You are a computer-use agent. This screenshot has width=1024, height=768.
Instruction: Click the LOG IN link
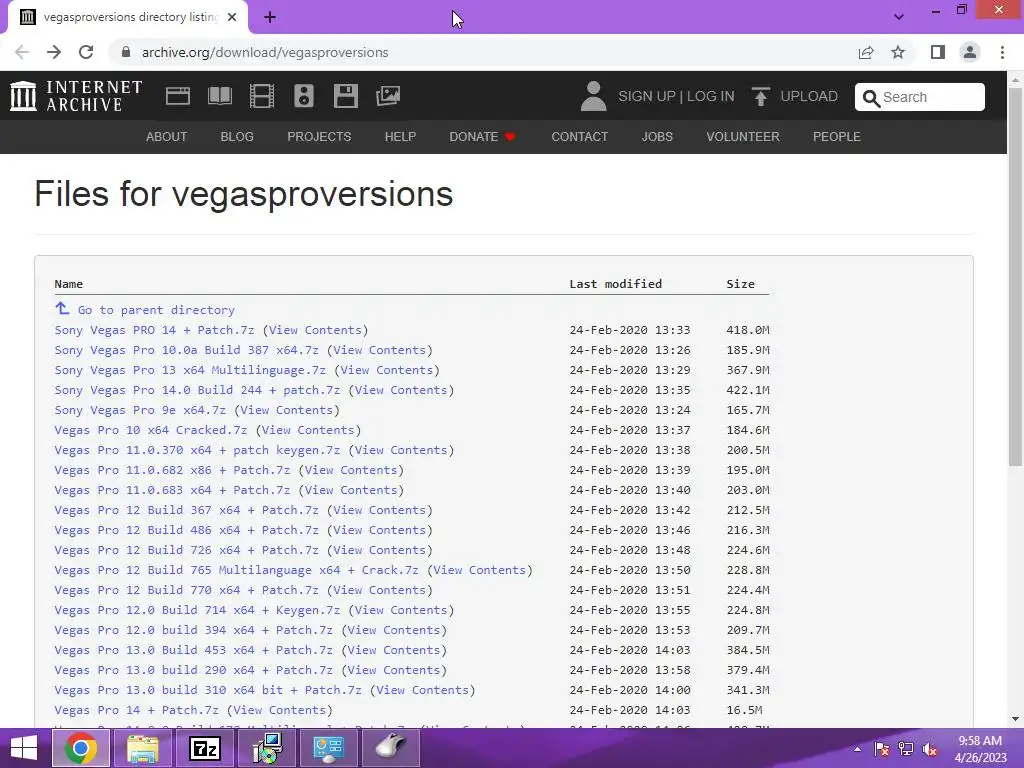(711, 96)
